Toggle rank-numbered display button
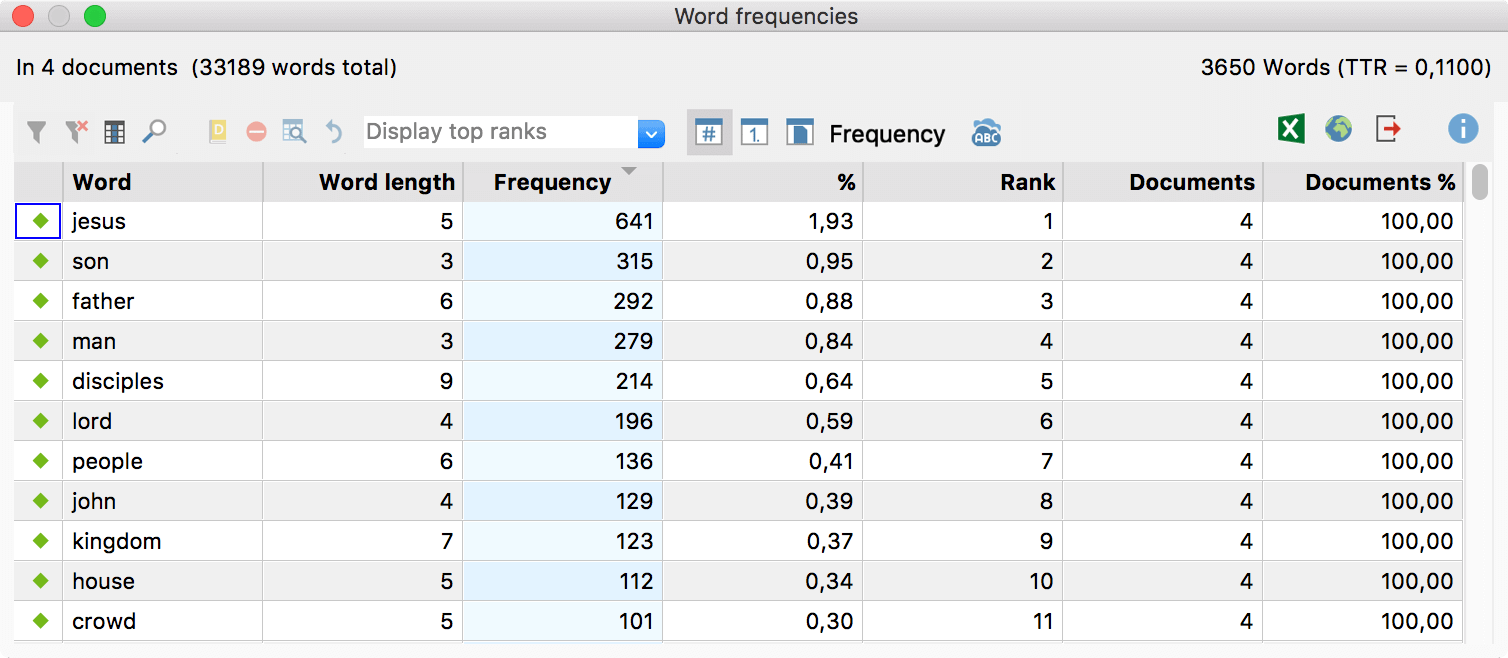The height and width of the screenshot is (658, 1508). (754, 133)
